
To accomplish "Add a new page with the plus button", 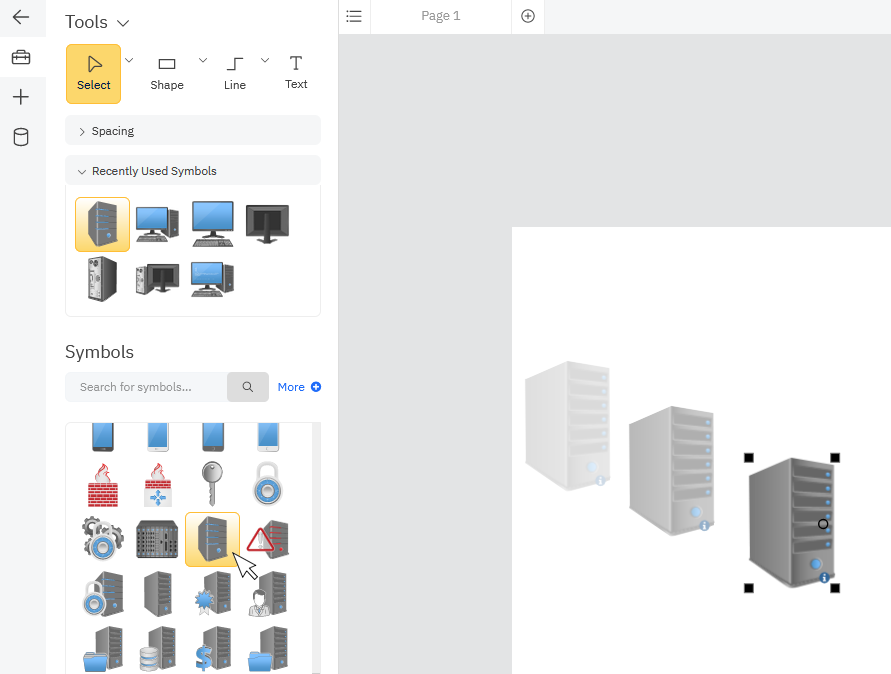I will click(527, 16).
